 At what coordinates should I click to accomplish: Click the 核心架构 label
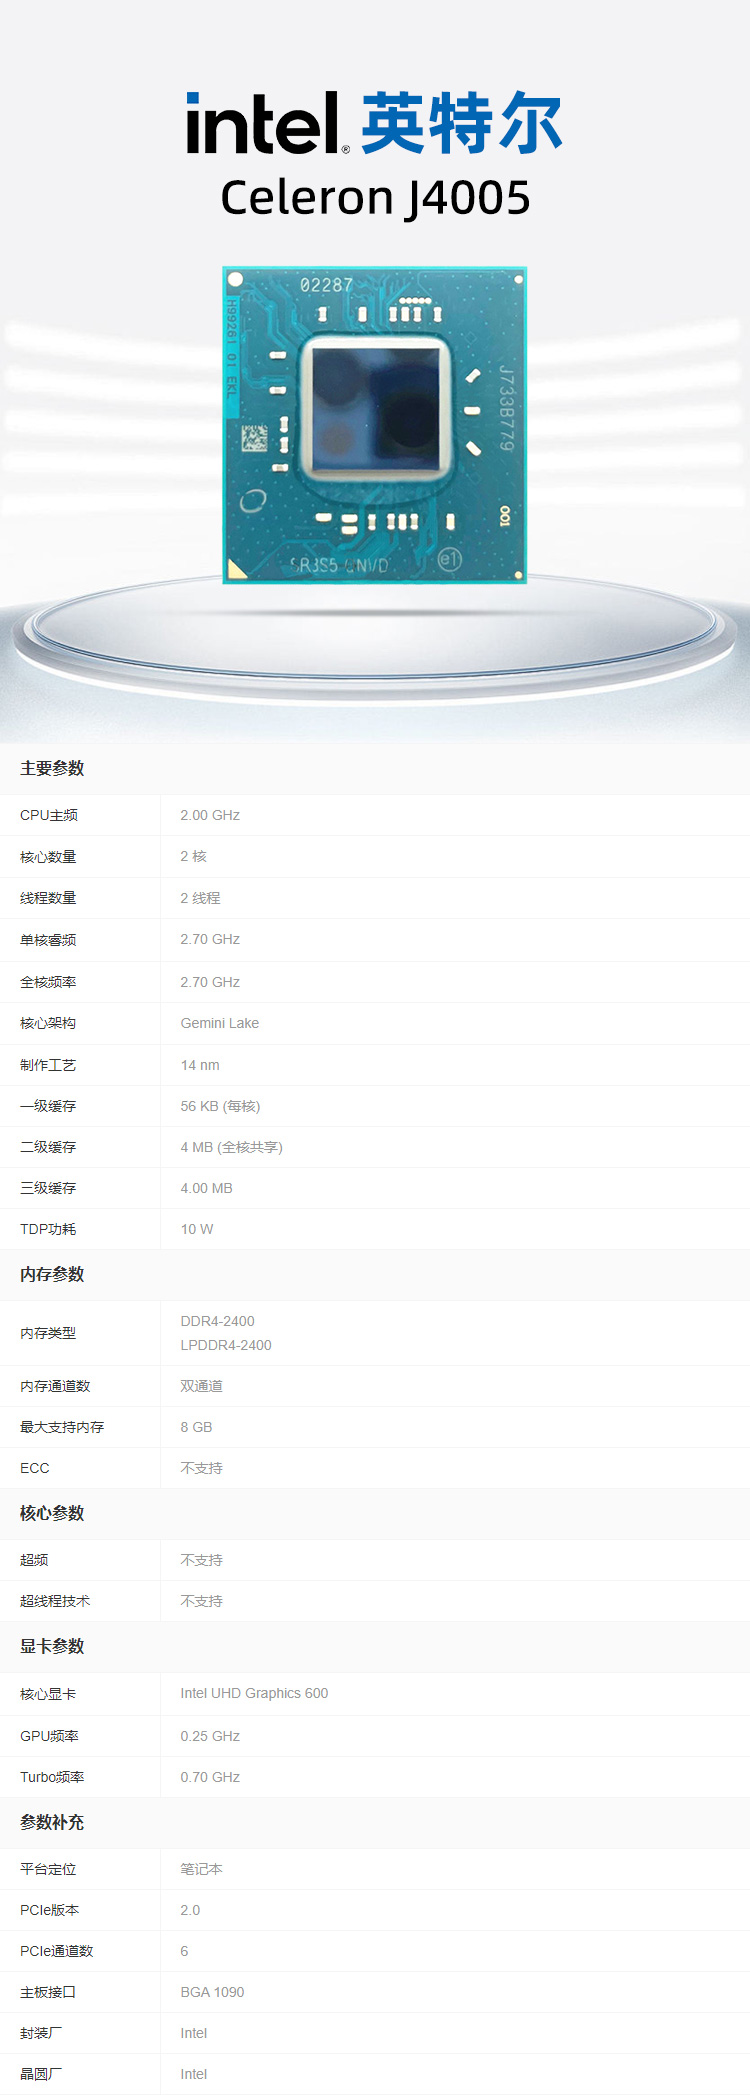(48, 1023)
